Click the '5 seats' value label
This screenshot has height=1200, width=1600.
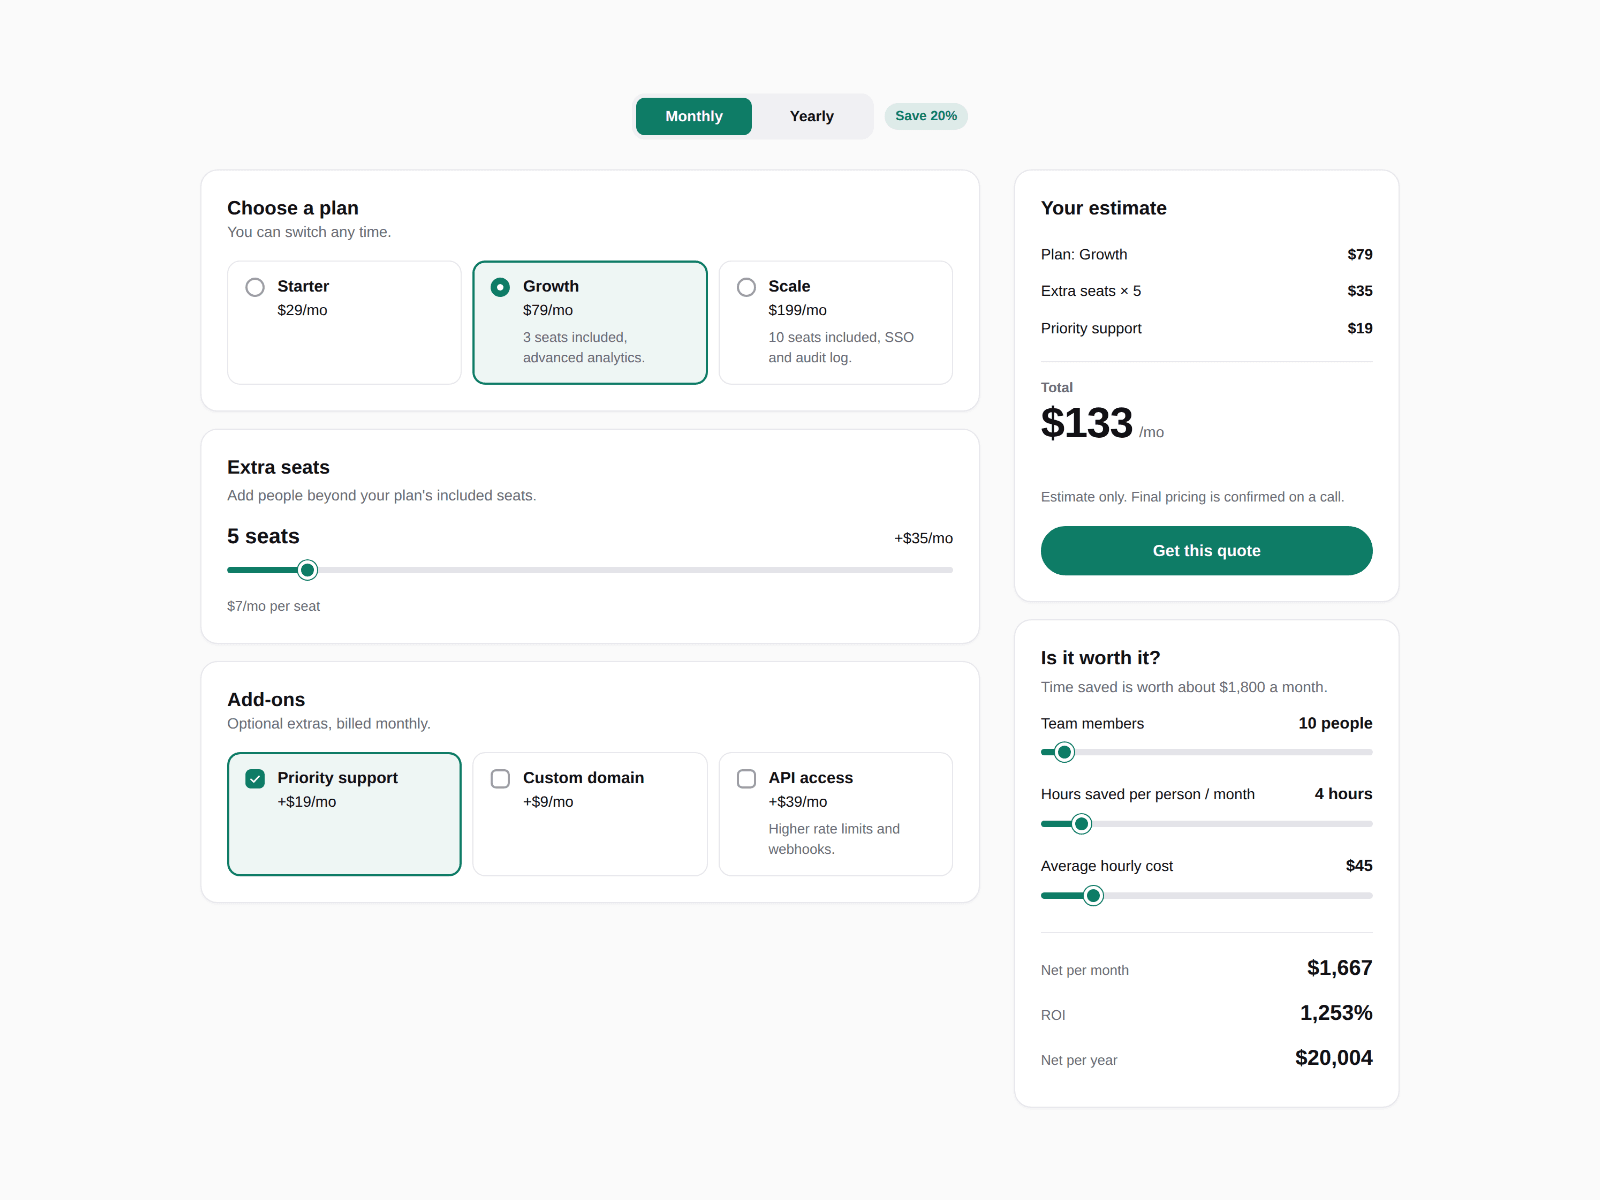pyautogui.click(x=263, y=537)
